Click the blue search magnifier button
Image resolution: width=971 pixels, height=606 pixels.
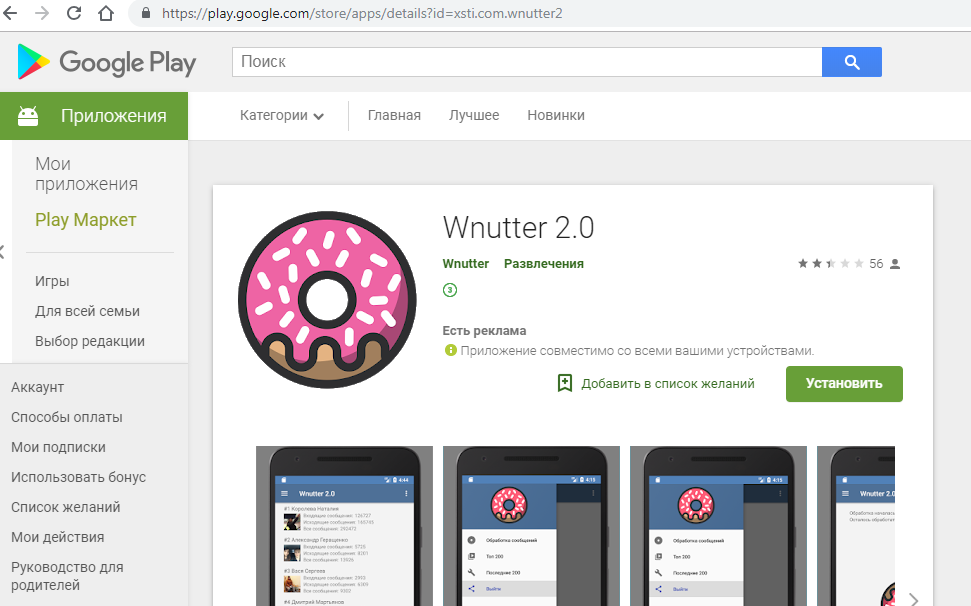click(851, 62)
